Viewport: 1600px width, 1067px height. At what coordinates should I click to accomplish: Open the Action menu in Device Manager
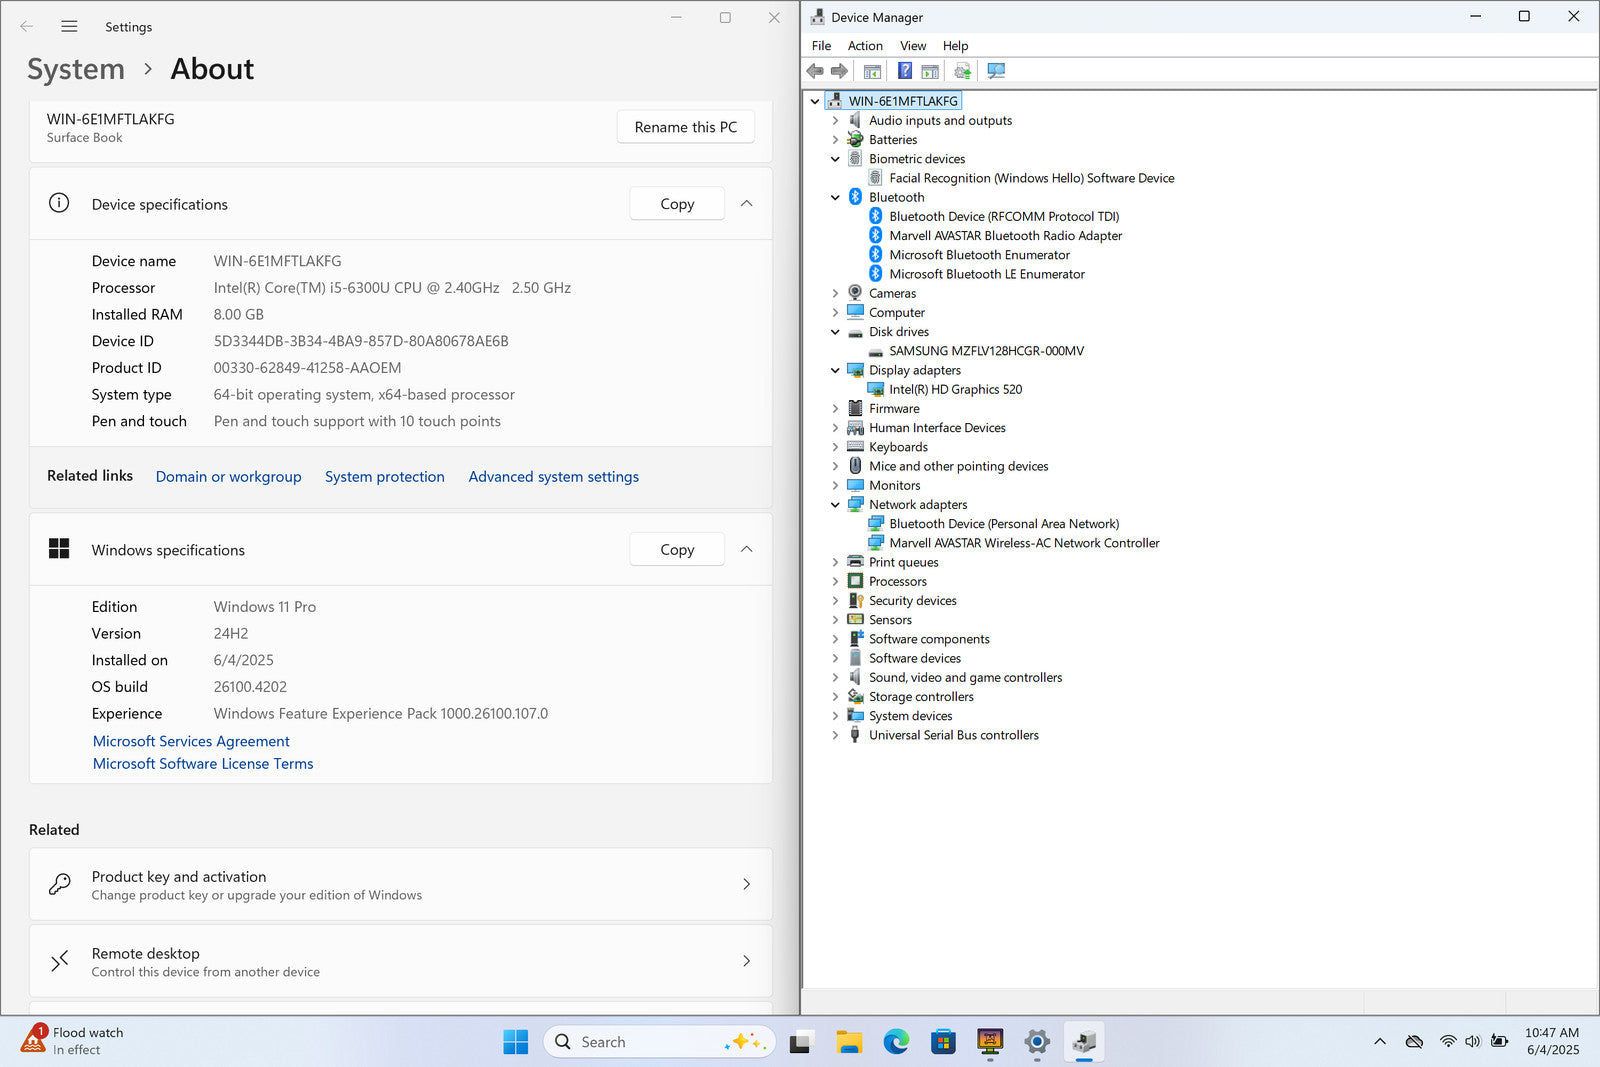coord(865,46)
